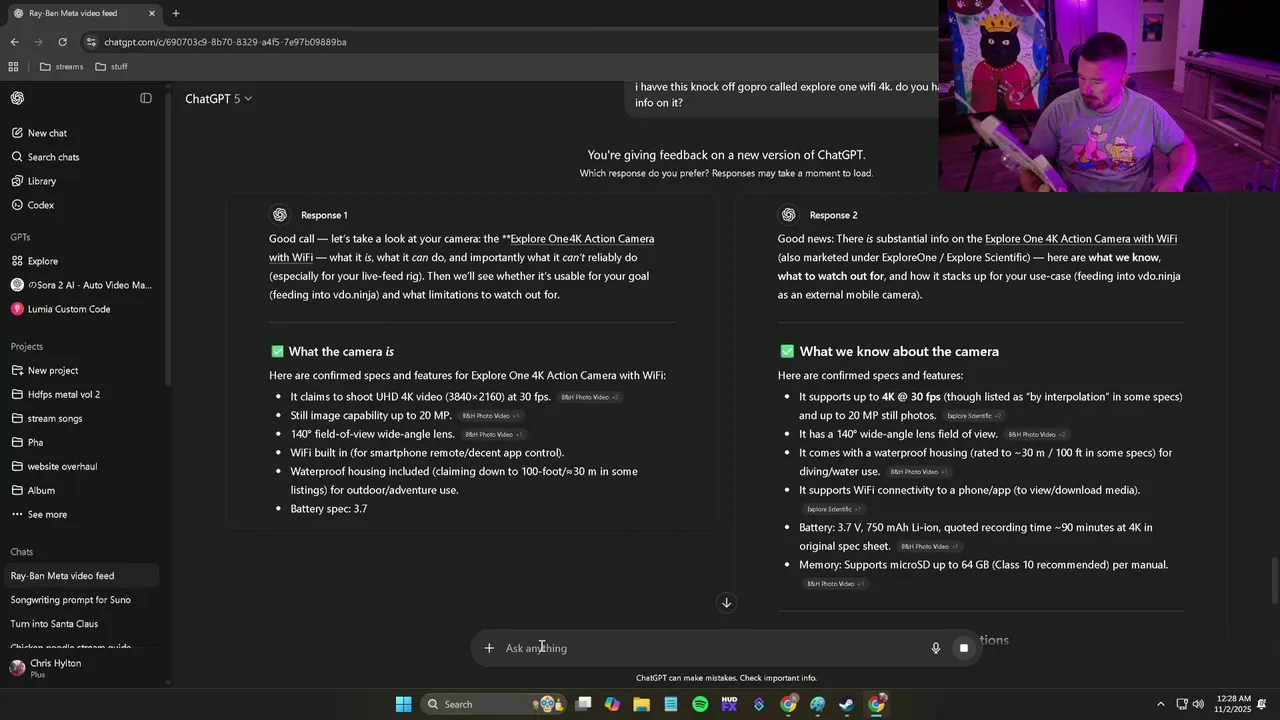
Task: Click the page vertical scrollbar
Action: pos(1274,580)
